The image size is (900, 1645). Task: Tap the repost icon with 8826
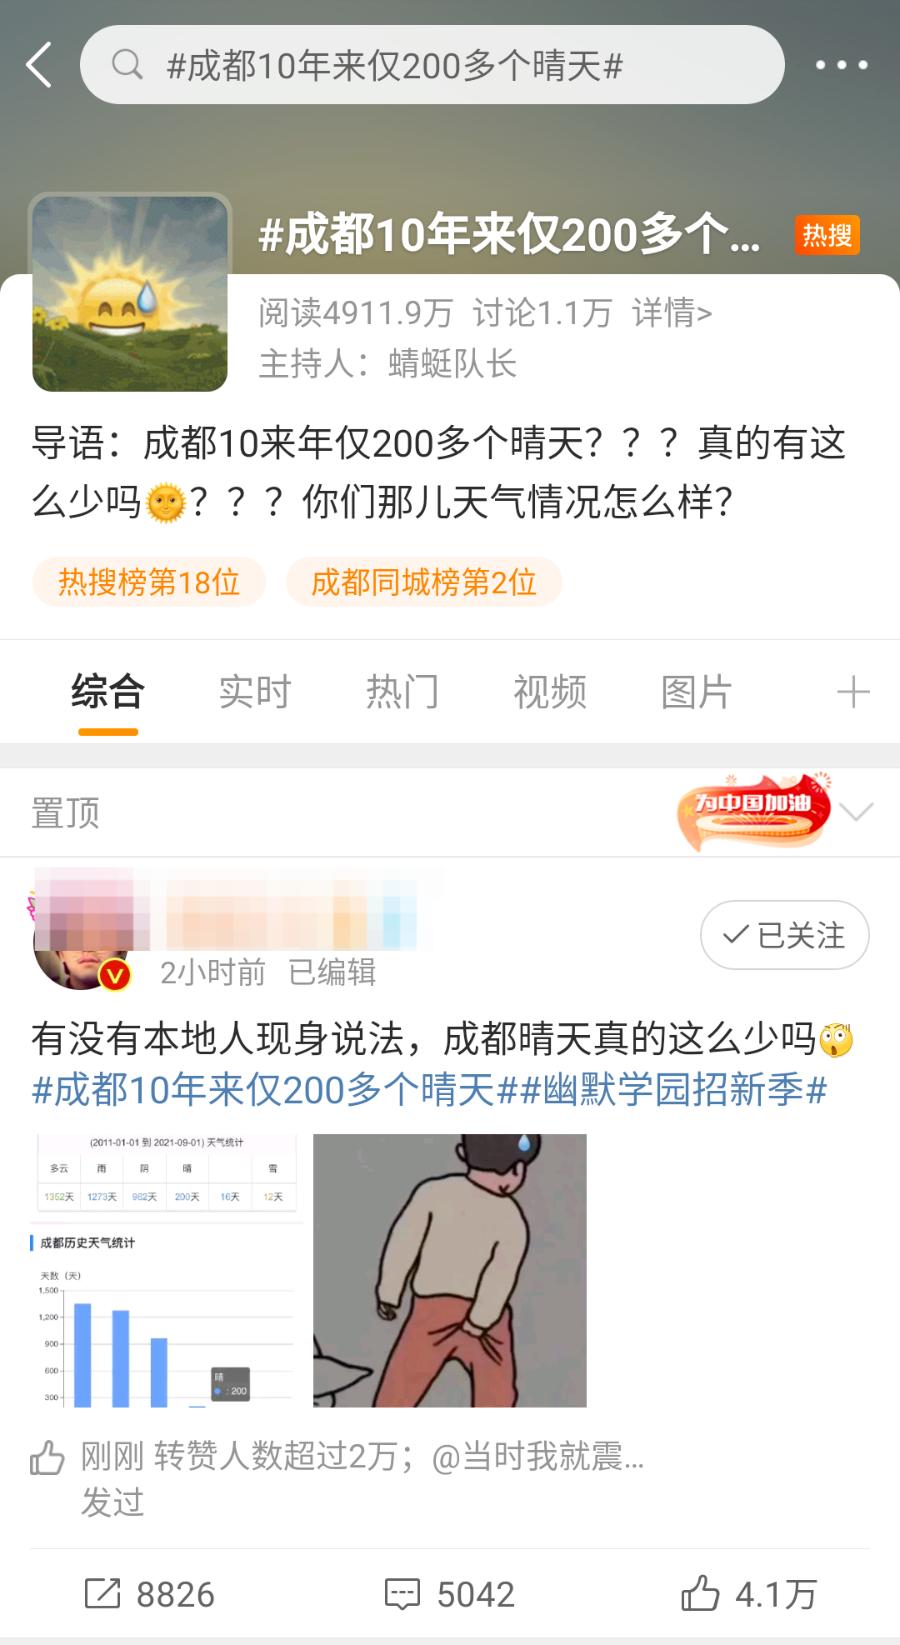click(x=102, y=1593)
